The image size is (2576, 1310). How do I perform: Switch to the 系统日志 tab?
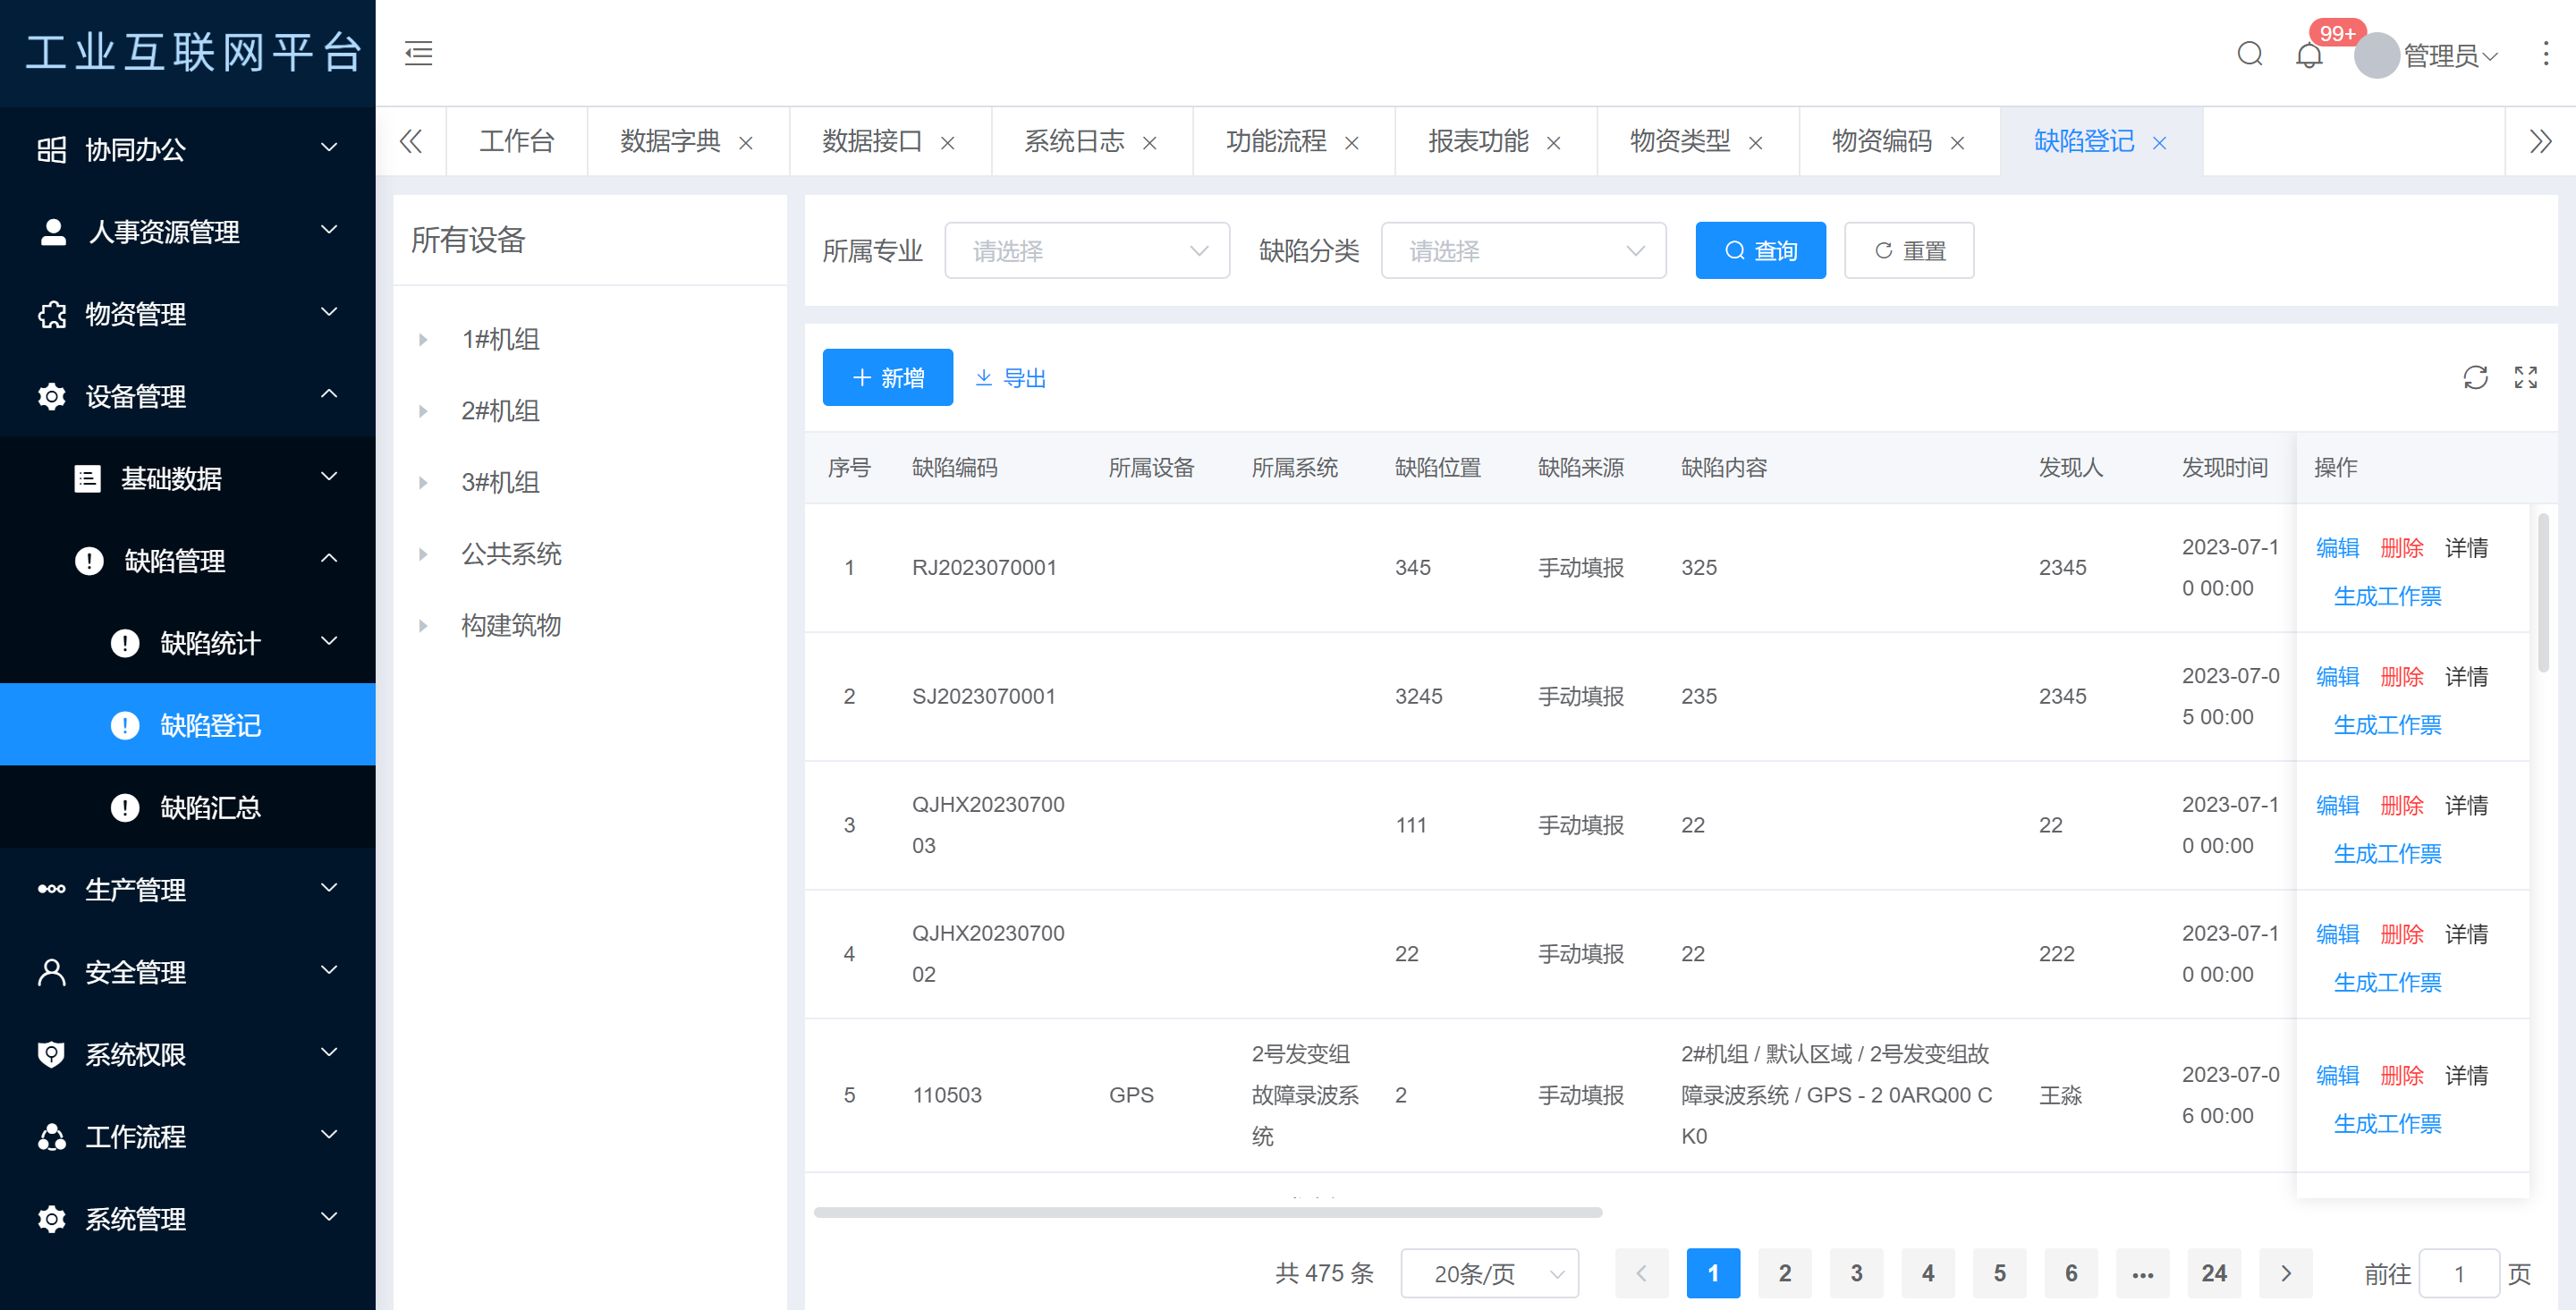pos(1074,142)
